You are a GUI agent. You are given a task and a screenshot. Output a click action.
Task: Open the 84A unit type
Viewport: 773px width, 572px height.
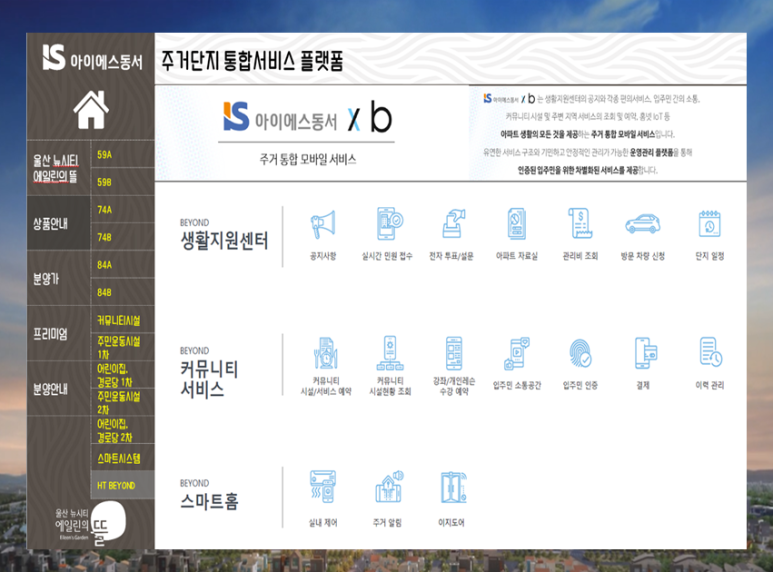[122, 265]
